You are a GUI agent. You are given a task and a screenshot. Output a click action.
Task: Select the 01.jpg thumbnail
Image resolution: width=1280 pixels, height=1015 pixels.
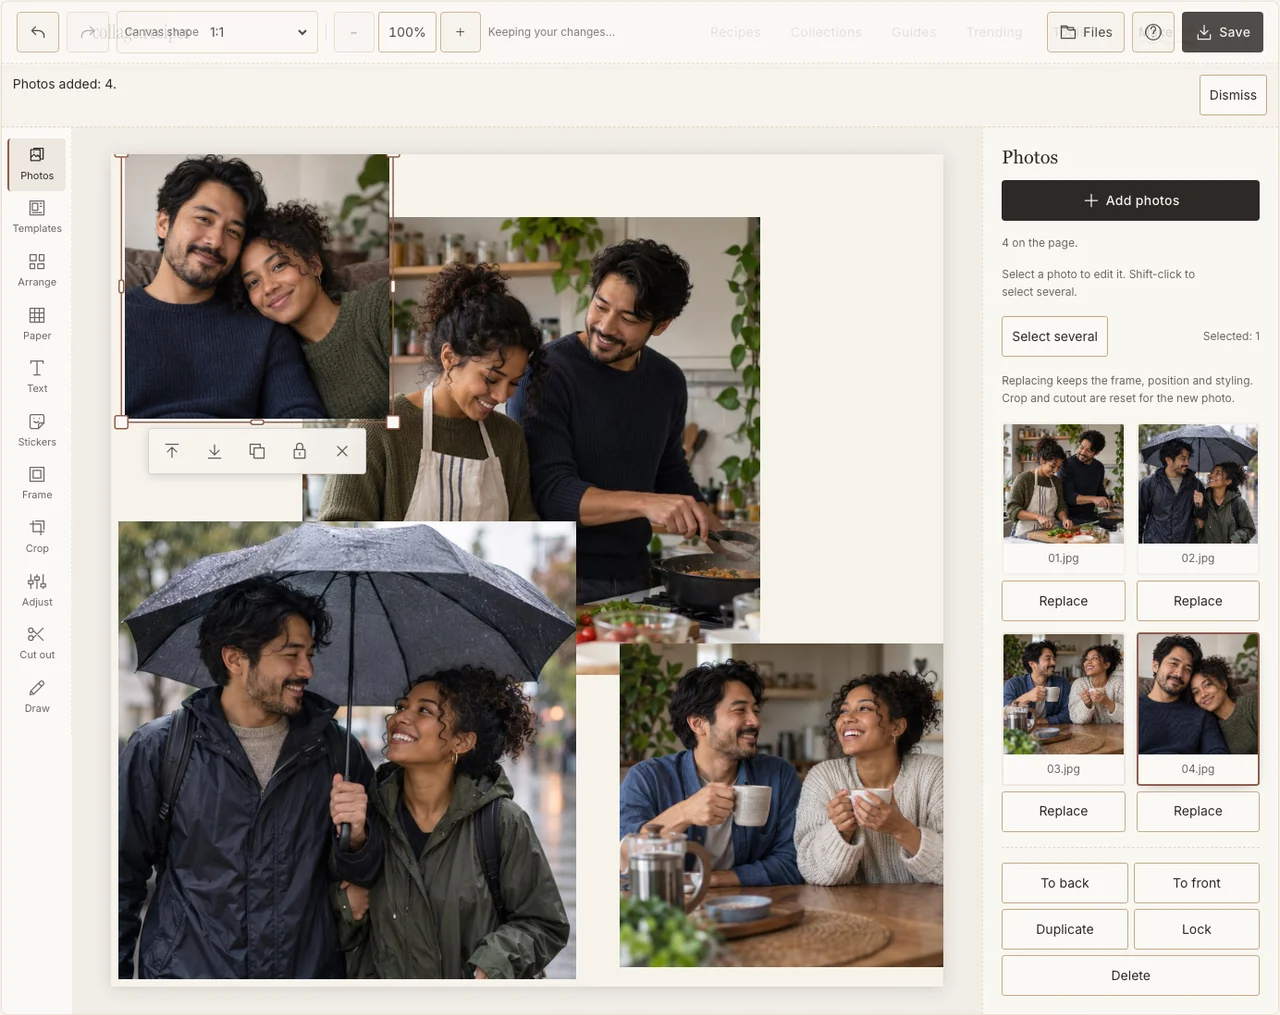coord(1063,497)
